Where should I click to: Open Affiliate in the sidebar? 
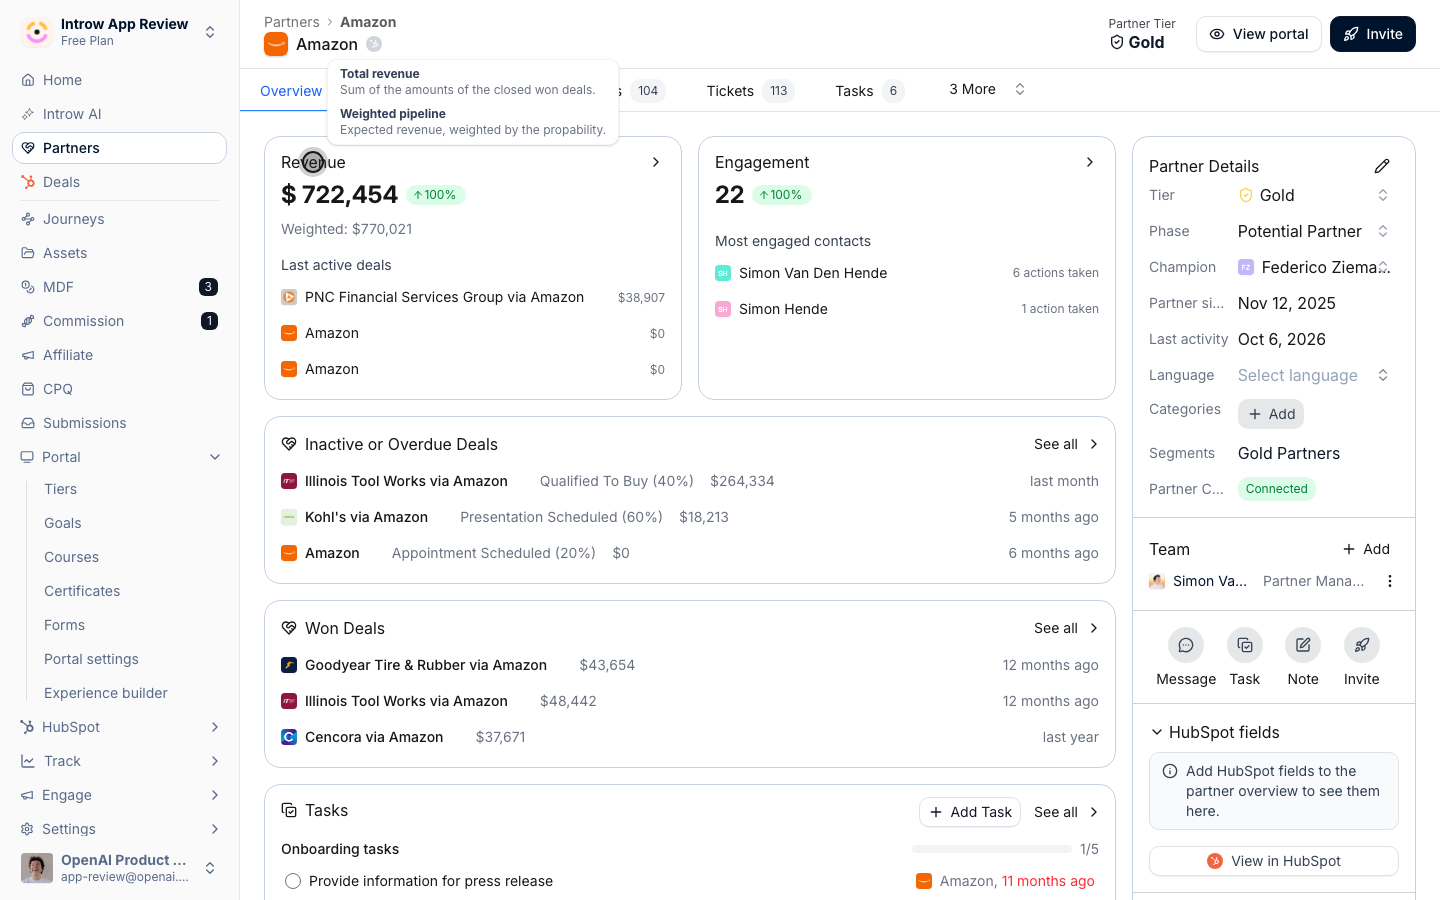[x=119, y=355]
